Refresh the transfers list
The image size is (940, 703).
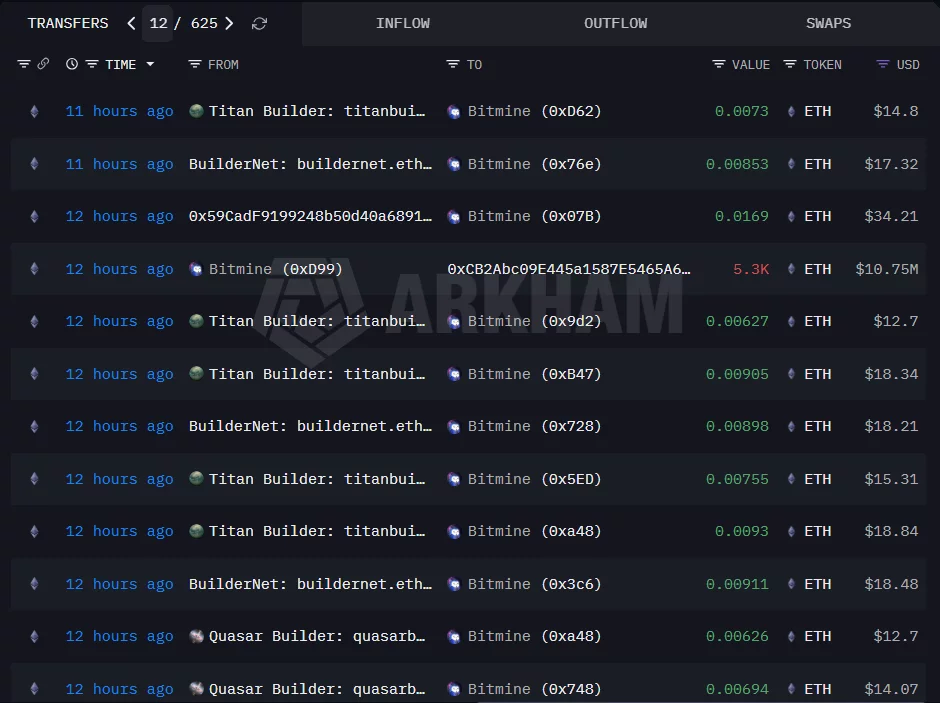259,22
